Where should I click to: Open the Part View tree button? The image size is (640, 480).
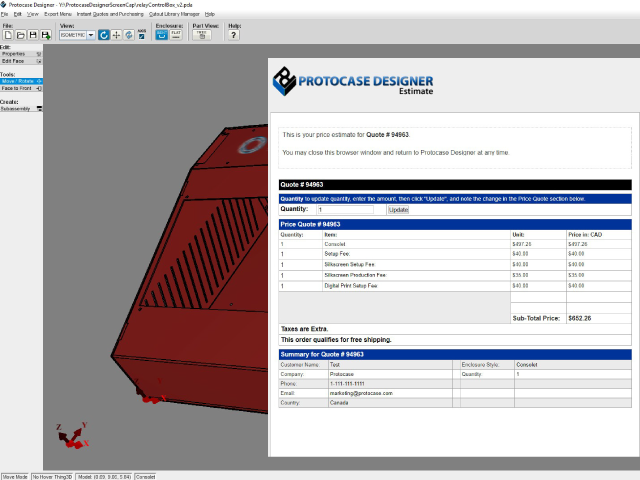click(202, 35)
